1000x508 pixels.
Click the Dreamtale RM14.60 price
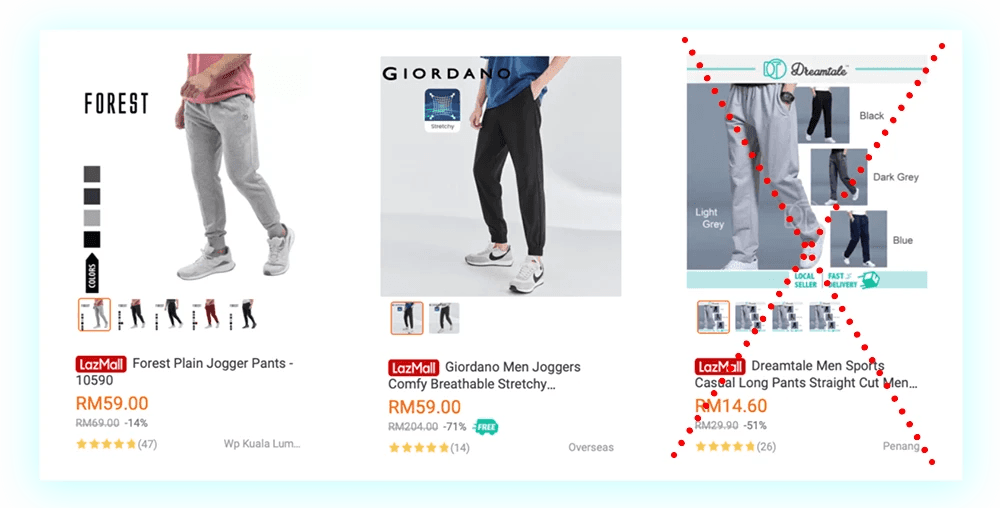[x=731, y=406]
